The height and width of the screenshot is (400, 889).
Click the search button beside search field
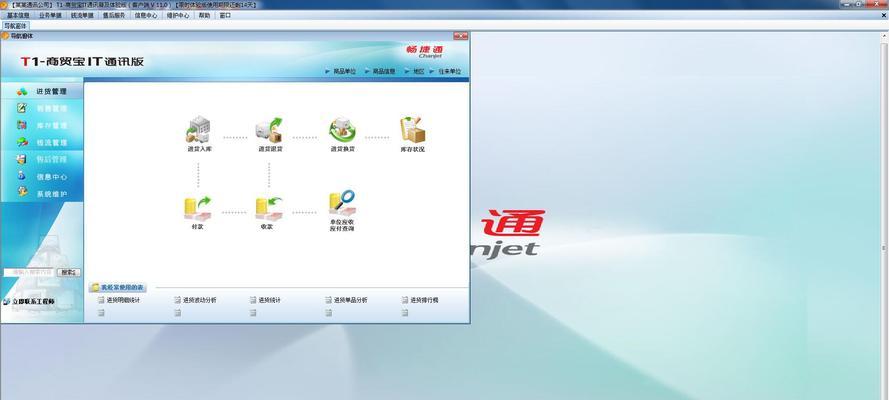pyautogui.click(x=69, y=273)
